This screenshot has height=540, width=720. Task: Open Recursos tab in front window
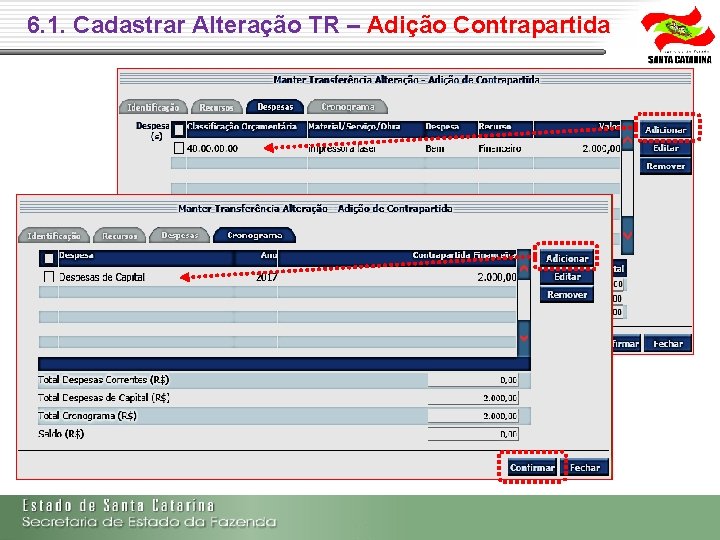point(119,236)
